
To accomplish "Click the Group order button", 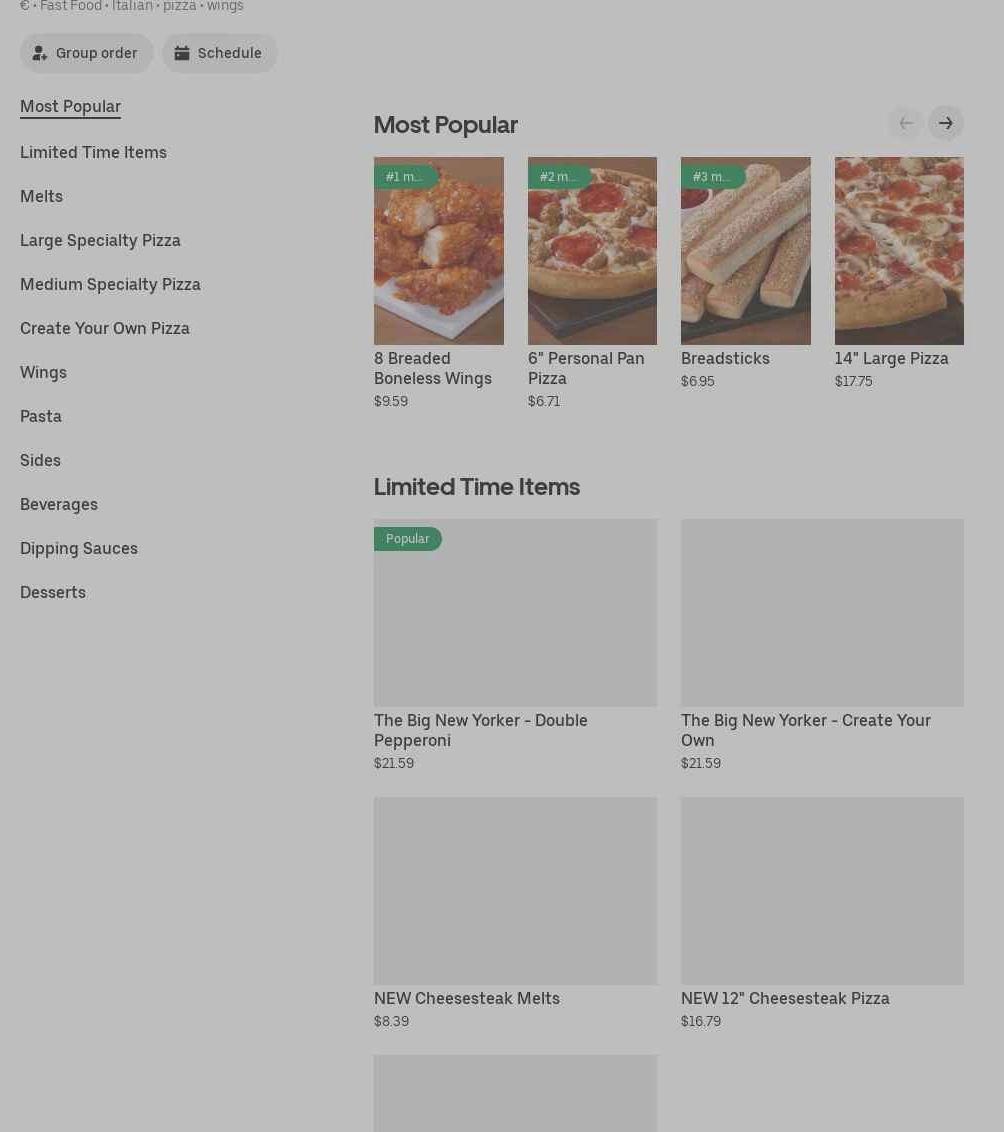I will 87,53.
